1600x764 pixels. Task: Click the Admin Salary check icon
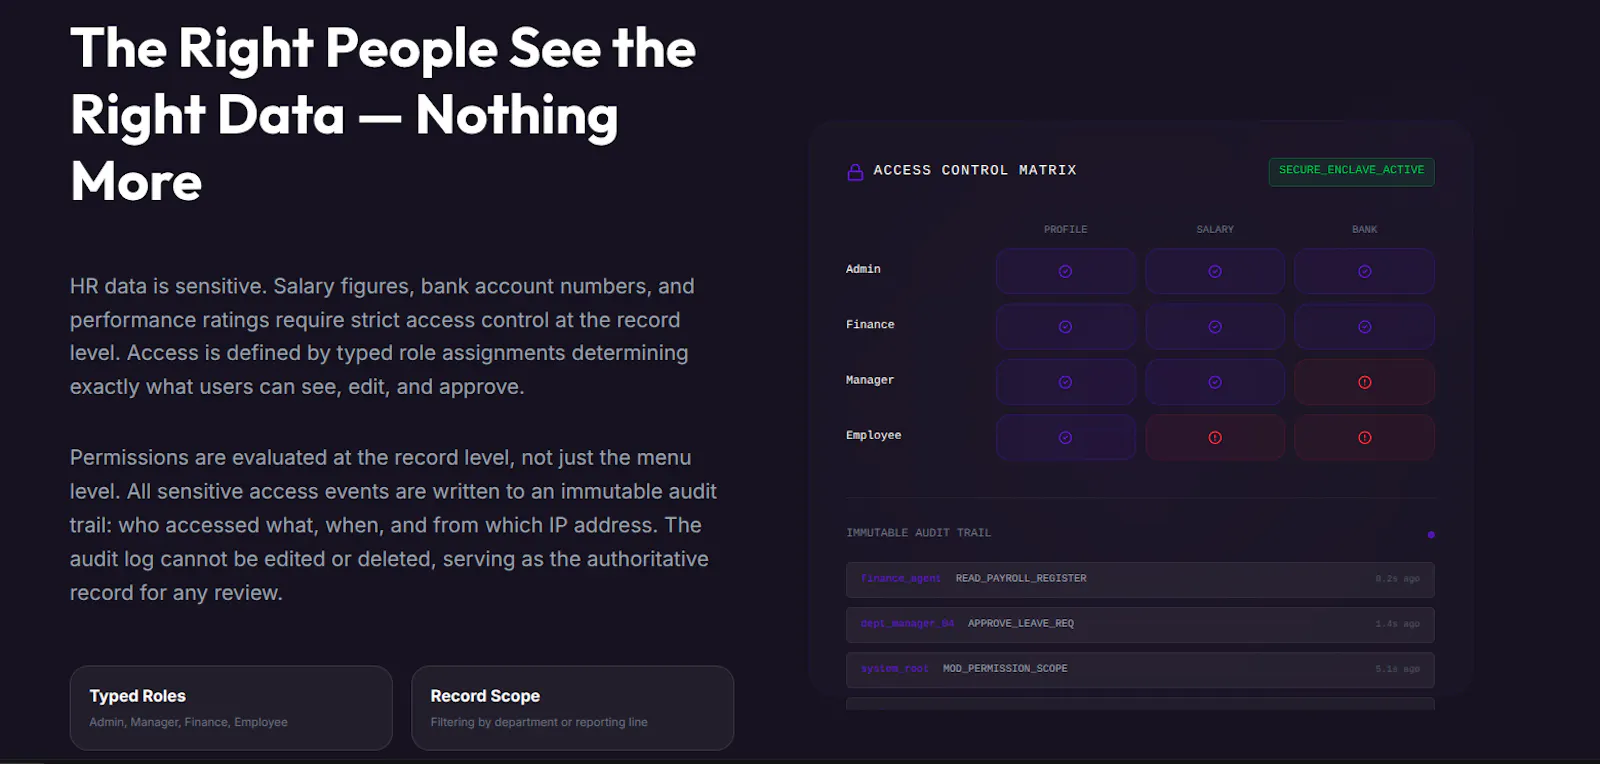pyautogui.click(x=1215, y=271)
